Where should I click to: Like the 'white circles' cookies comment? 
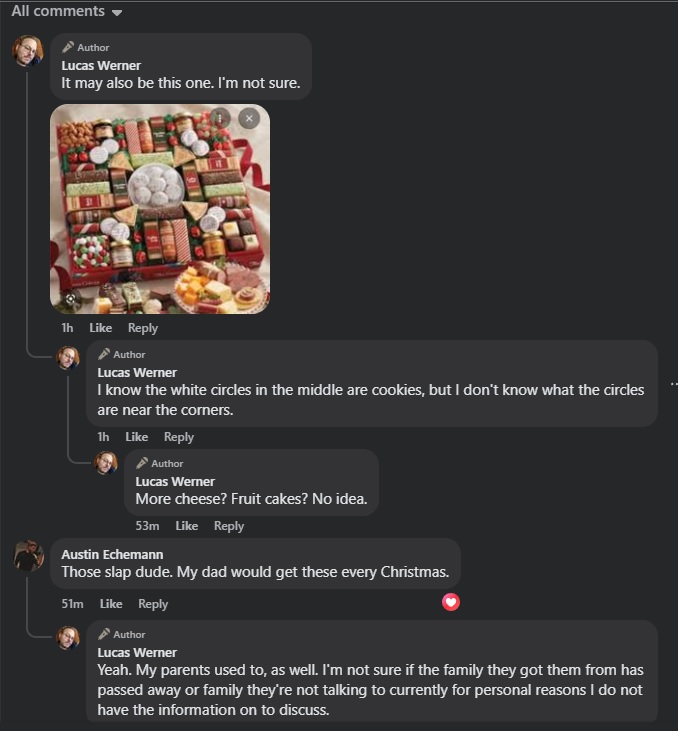[x=137, y=437]
